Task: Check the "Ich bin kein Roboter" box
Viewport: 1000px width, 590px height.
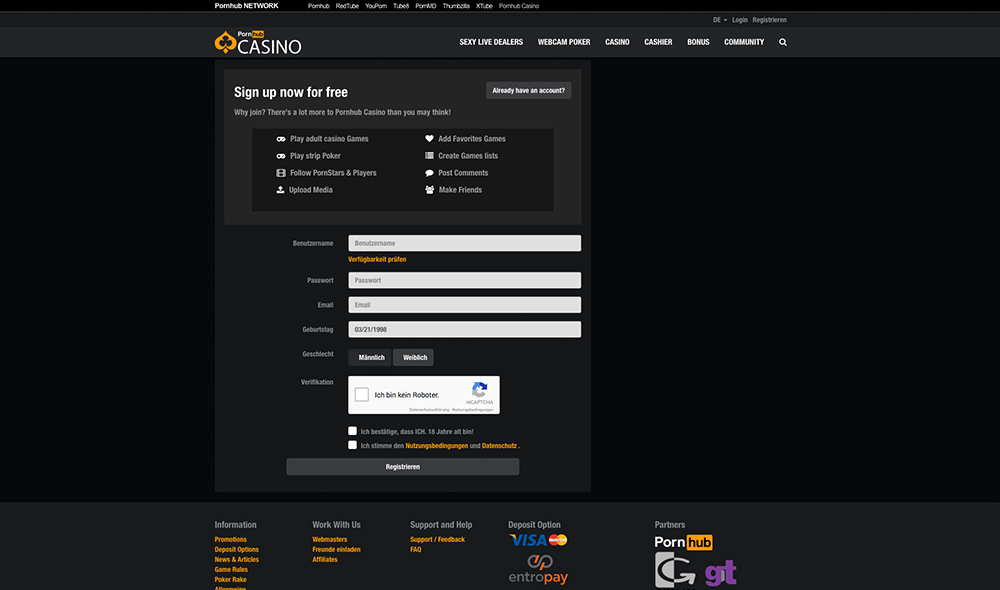Action: coord(362,395)
